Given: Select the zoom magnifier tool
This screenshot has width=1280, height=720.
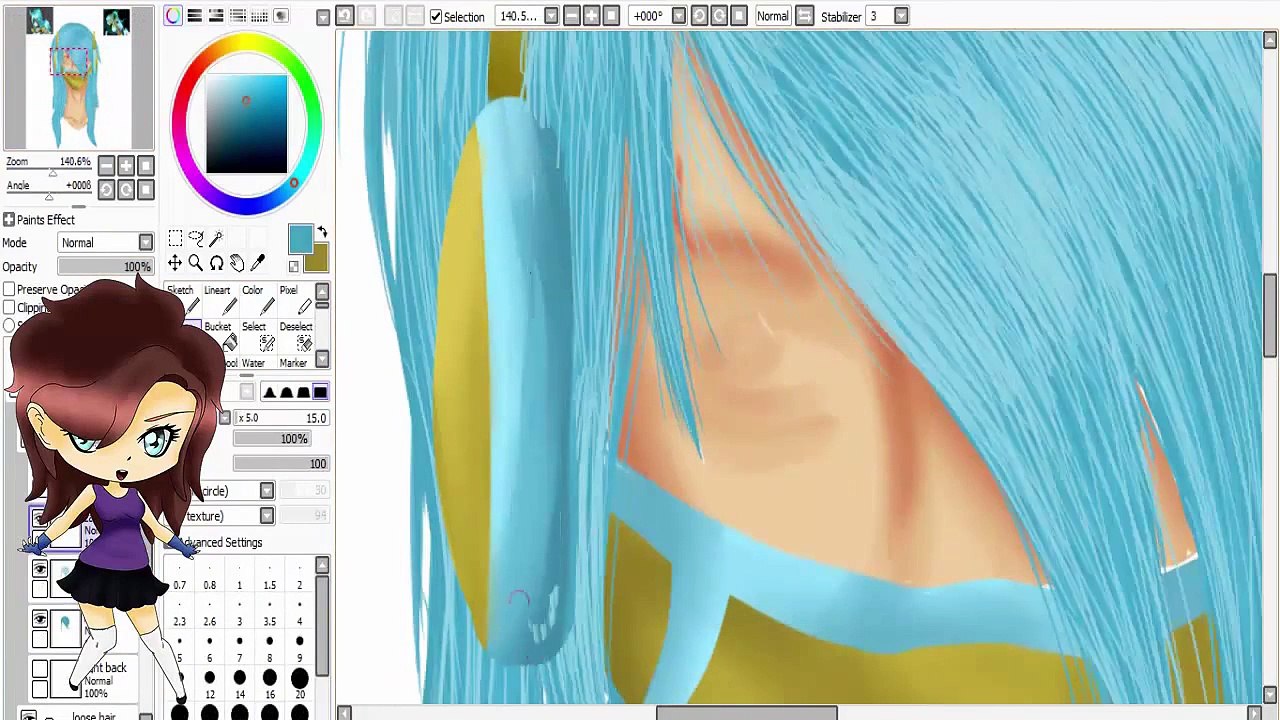Looking at the screenshot, I should pyautogui.click(x=196, y=263).
